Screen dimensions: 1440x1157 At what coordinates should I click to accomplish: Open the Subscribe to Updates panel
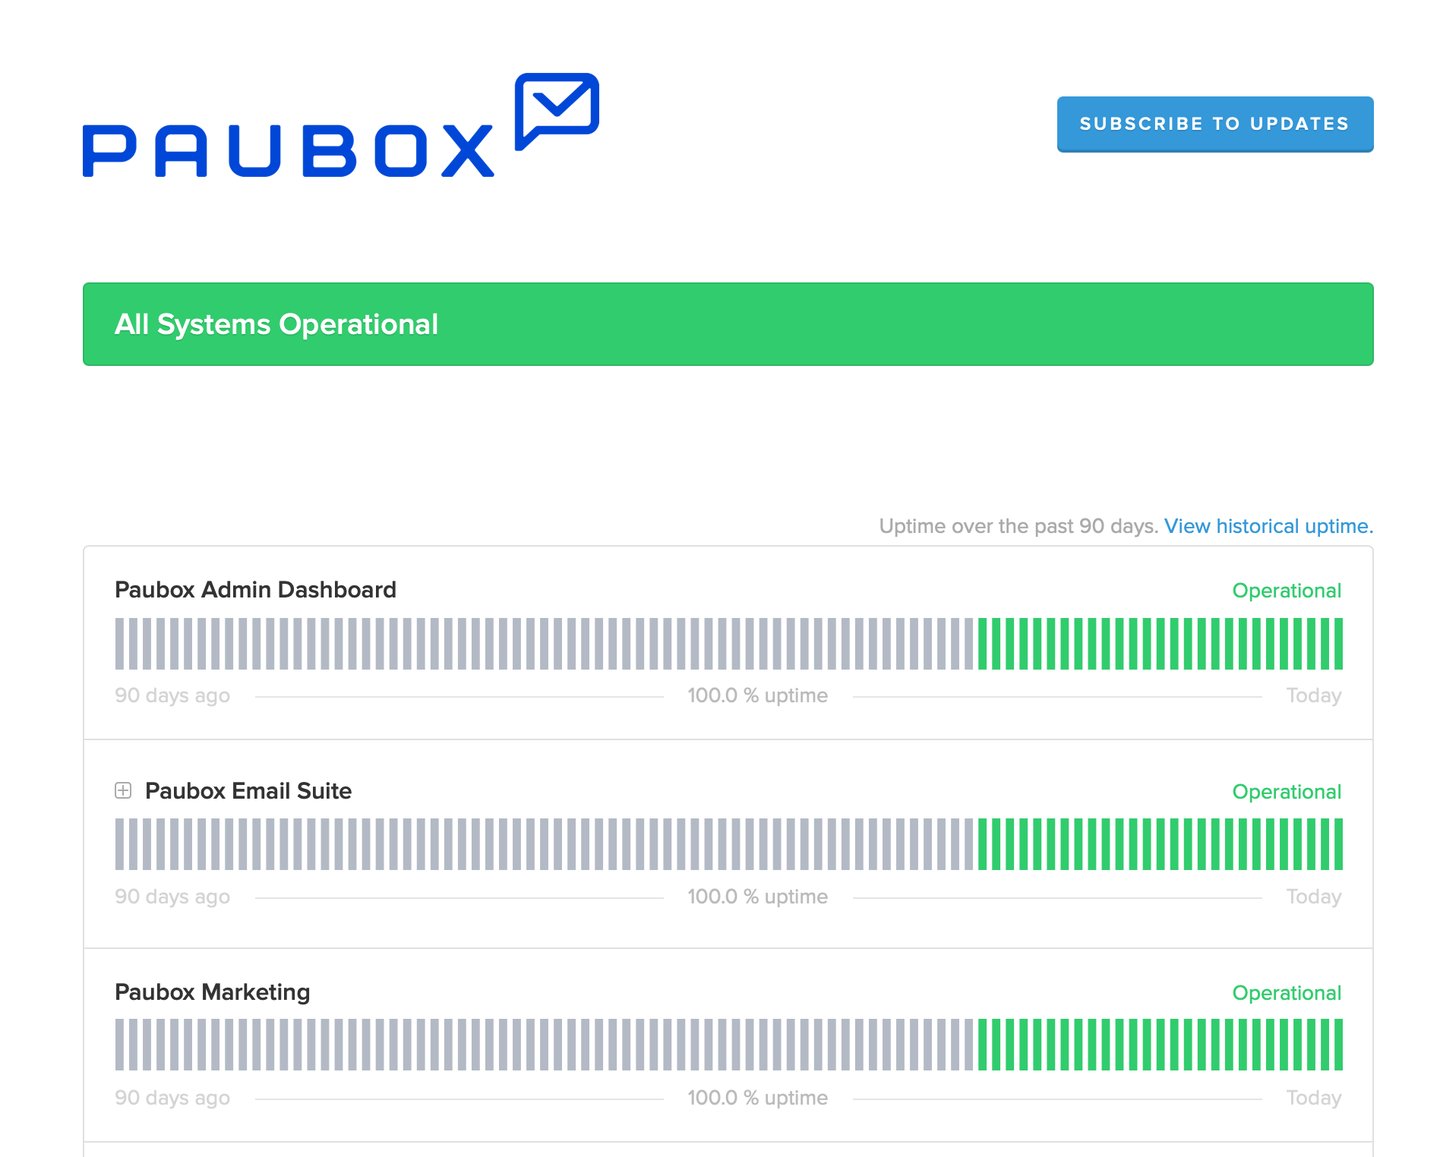(1214, 124)
